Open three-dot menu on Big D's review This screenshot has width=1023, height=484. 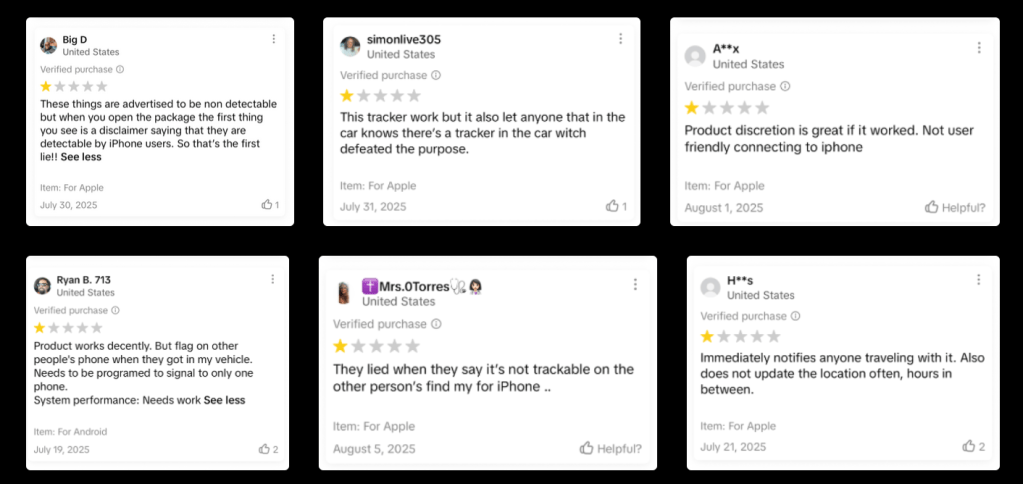pos(273,39)
